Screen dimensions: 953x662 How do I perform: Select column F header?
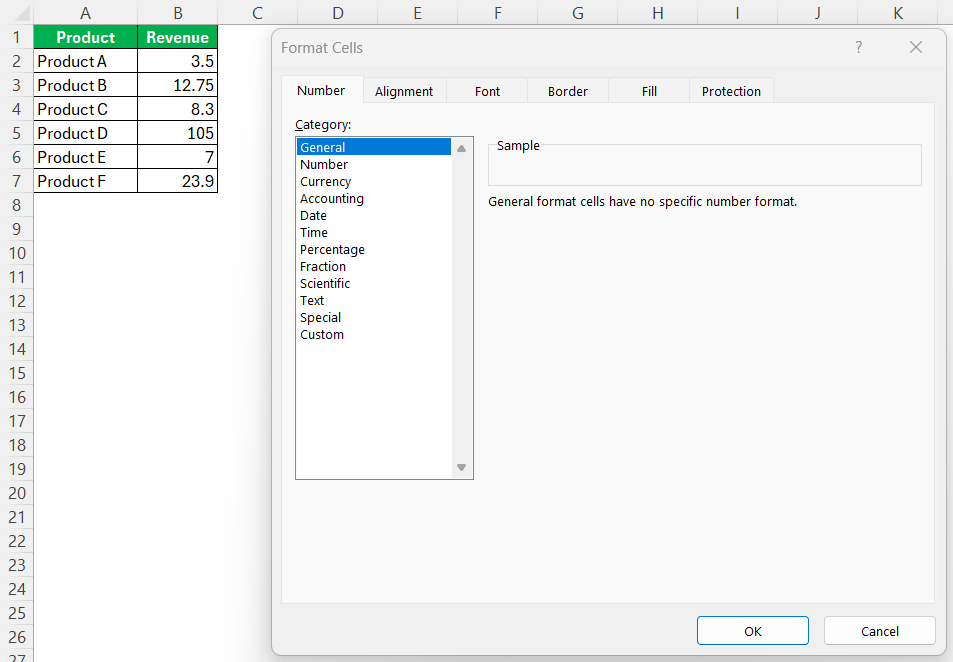(x=498, y=13)
